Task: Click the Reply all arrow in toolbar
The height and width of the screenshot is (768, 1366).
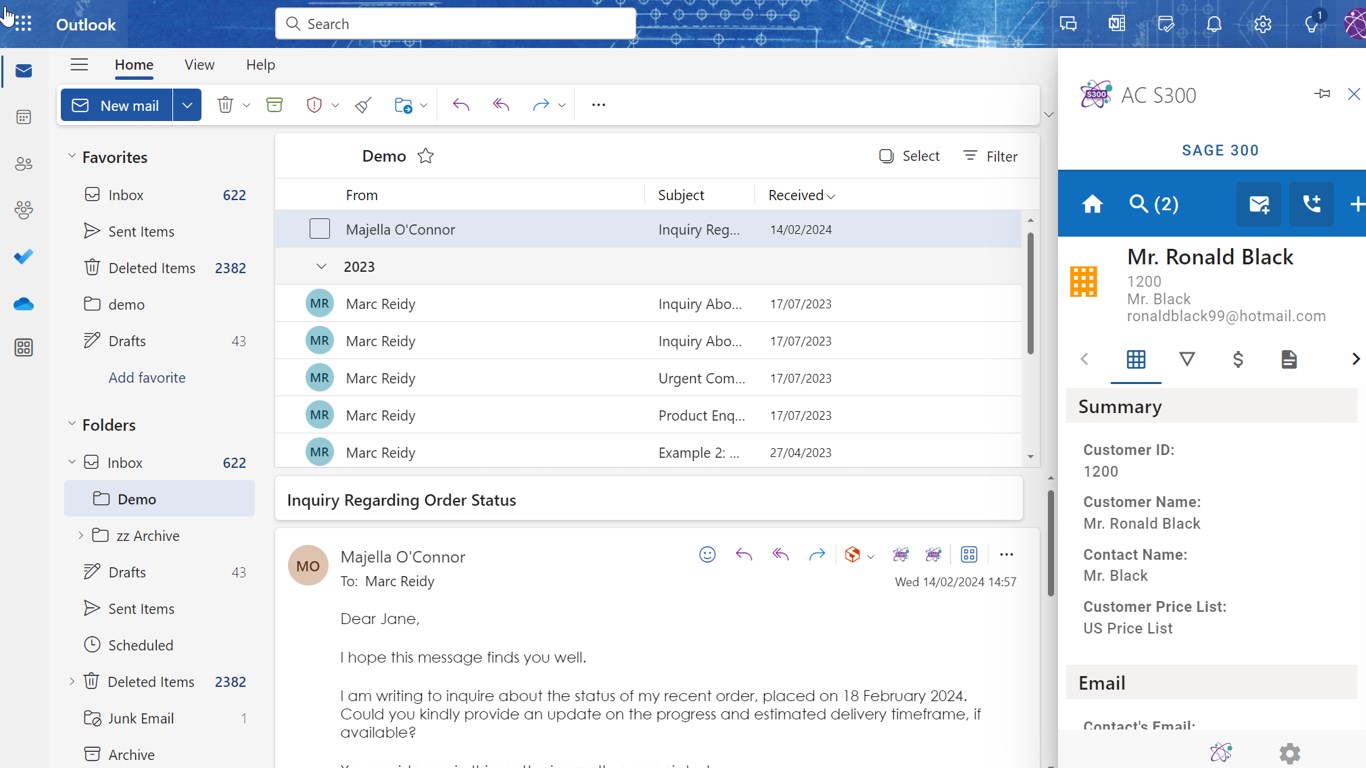Action: click(x=501, y=105)
